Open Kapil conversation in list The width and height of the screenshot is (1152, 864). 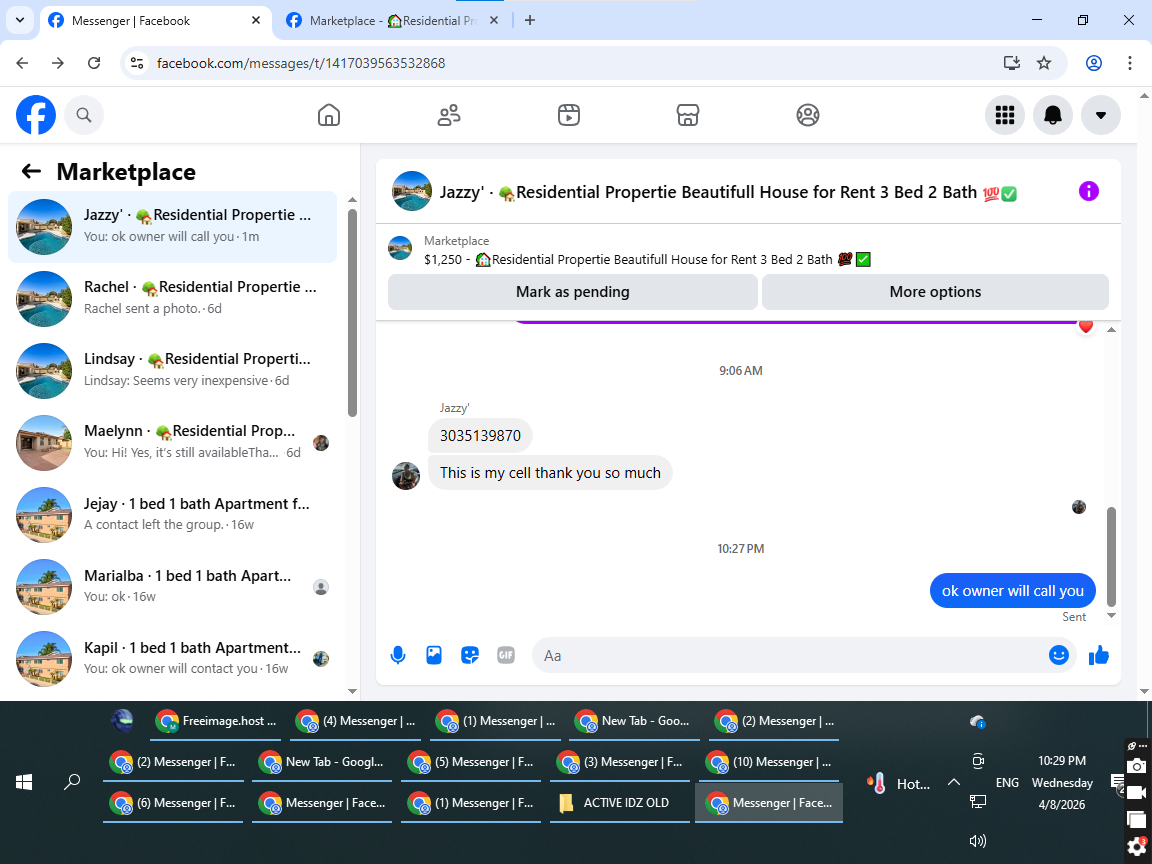coord(172,658)
